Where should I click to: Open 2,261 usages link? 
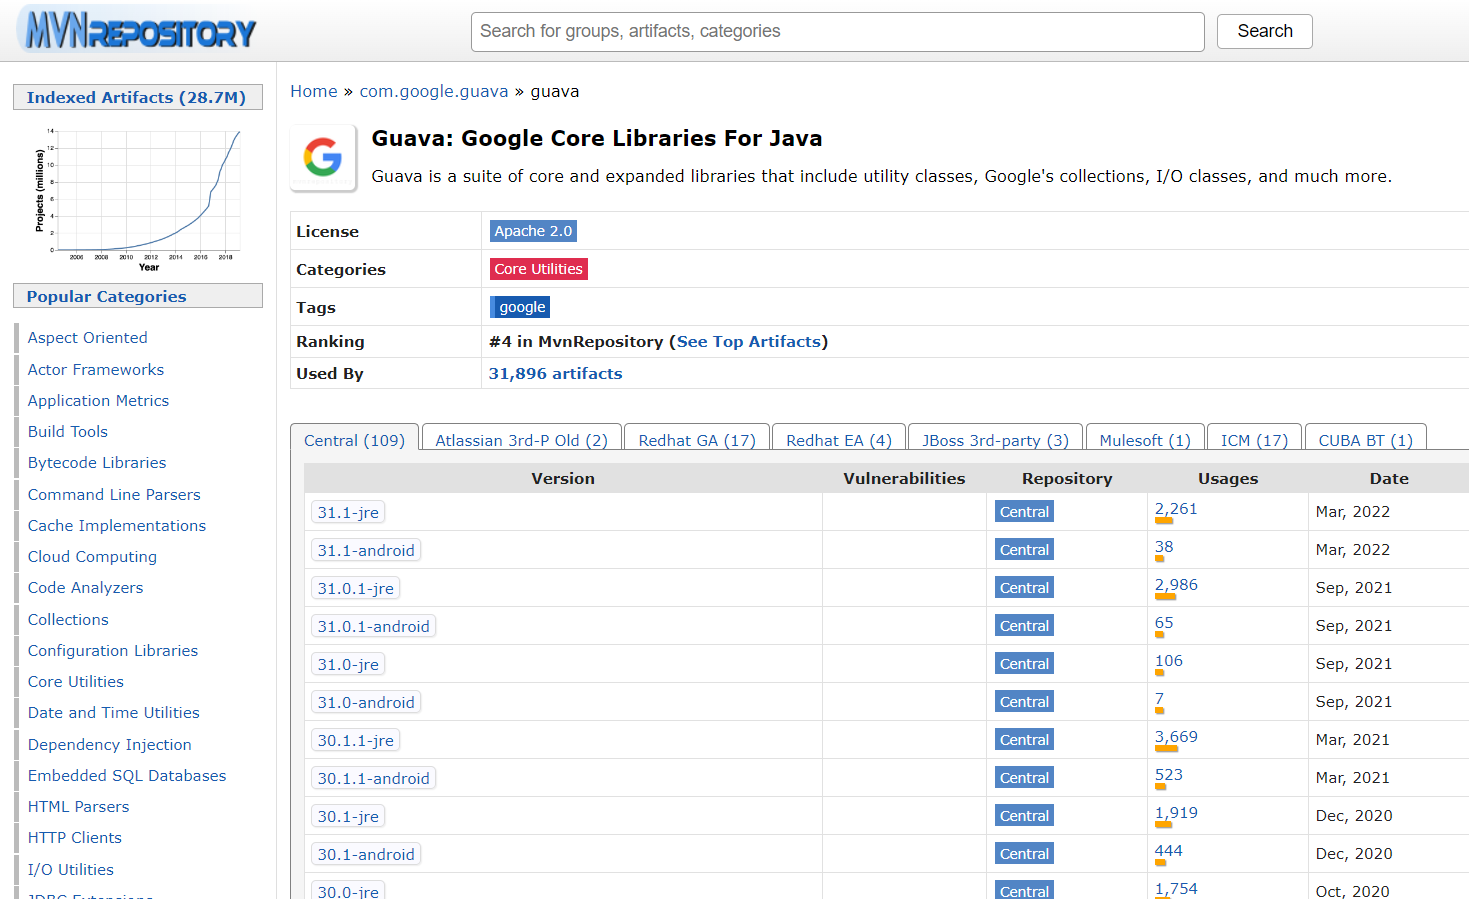(1176, 509)
